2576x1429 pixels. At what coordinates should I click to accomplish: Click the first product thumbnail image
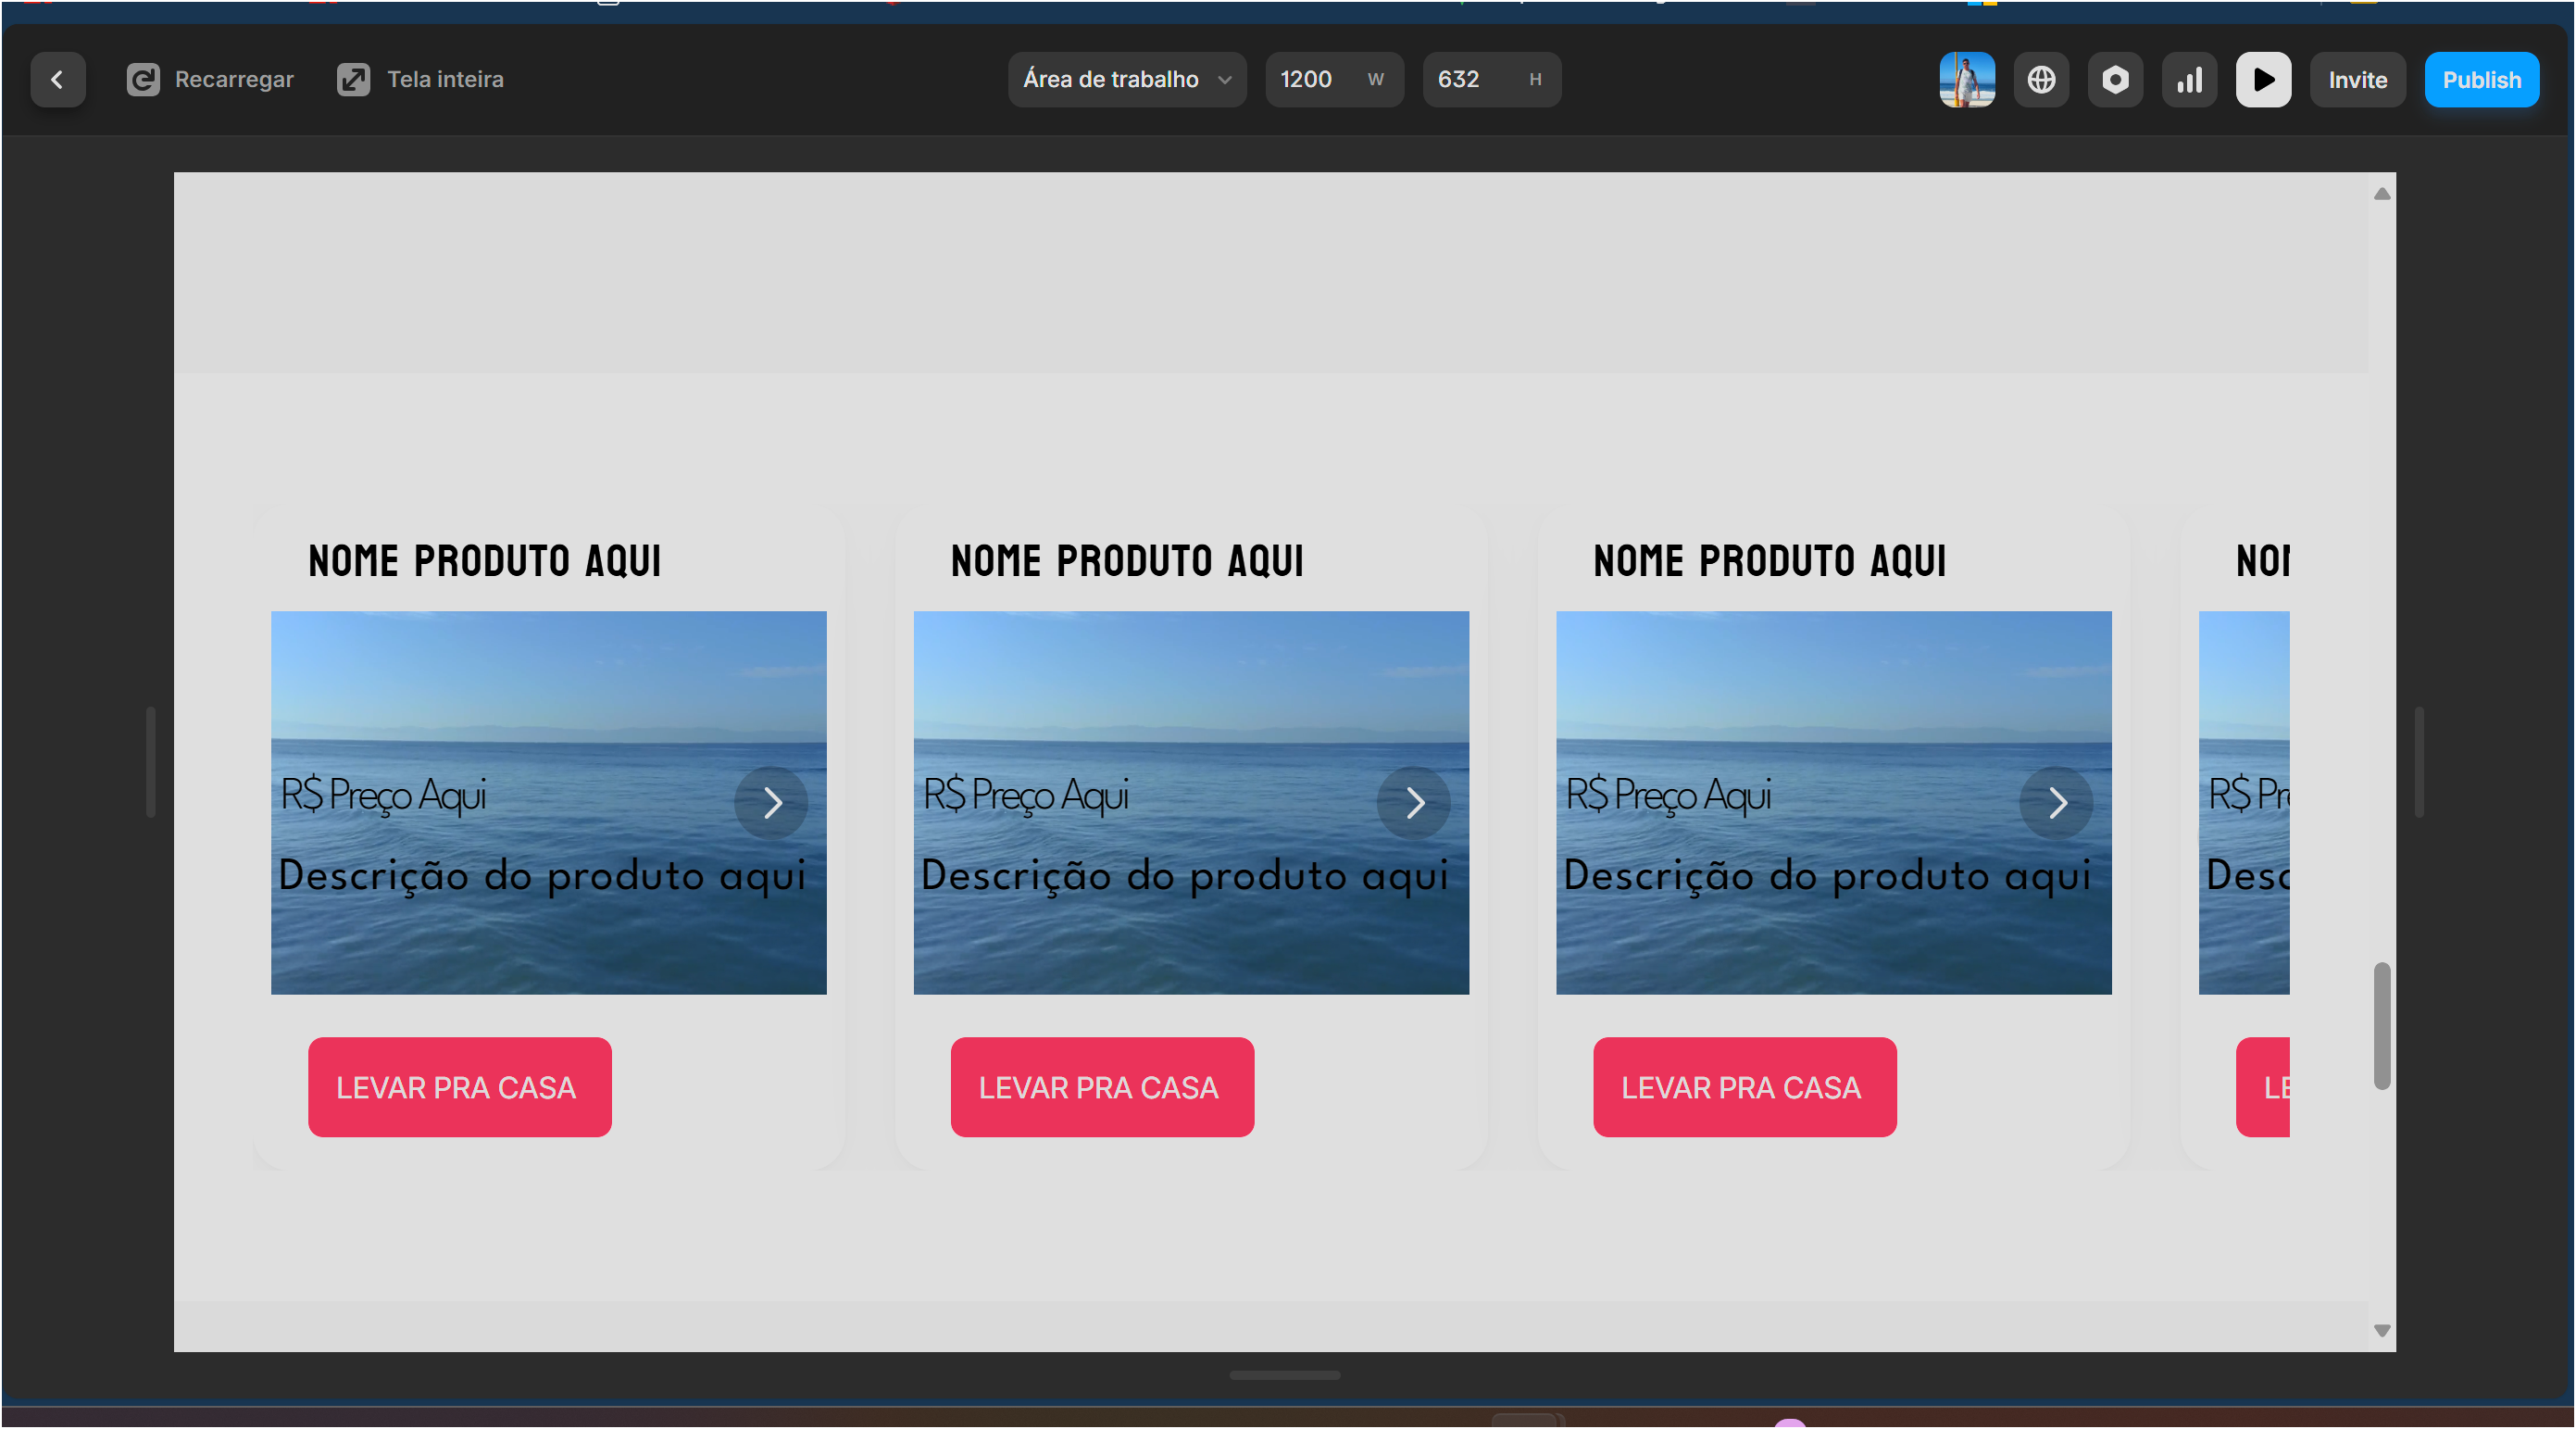tap(549, 803)
